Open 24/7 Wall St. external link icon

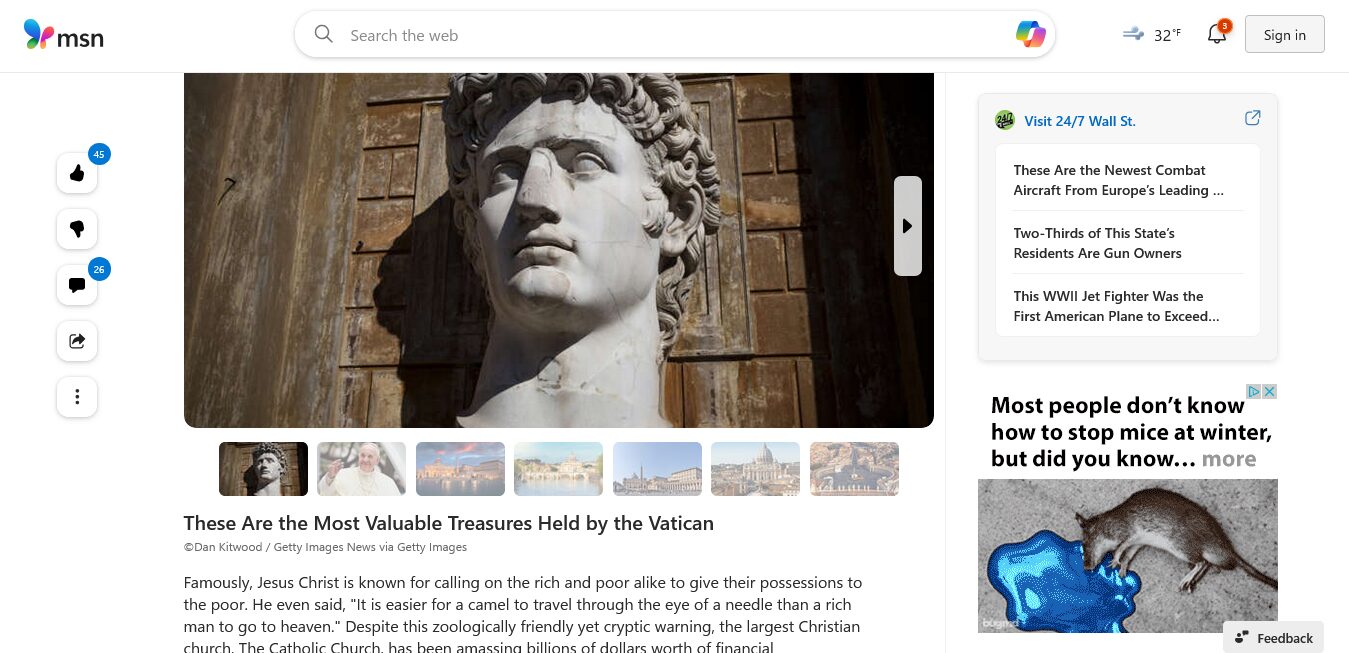pyautogui.click(x=1252, y=118)
